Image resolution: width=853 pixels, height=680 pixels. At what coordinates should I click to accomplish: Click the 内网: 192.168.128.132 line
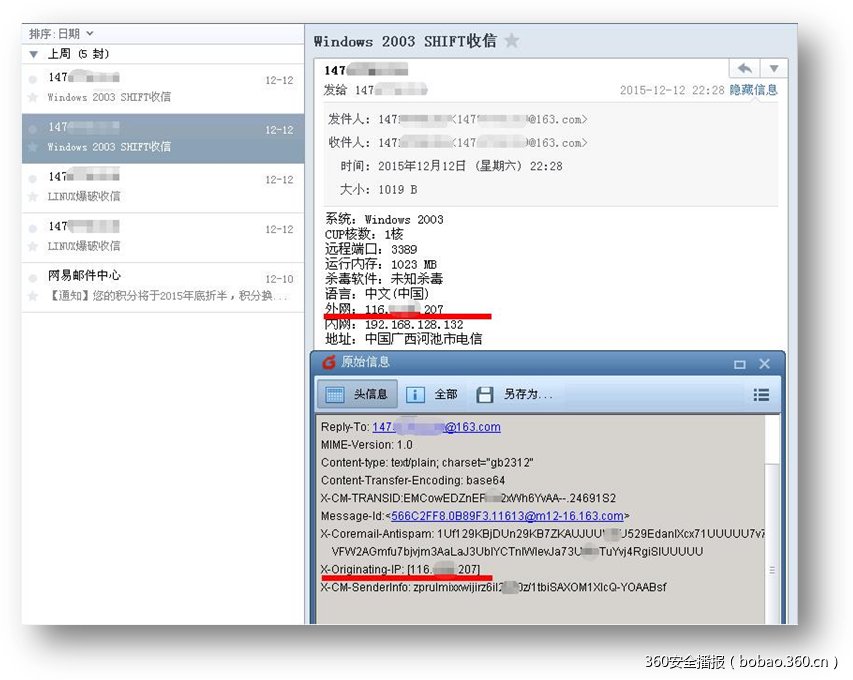394,324
